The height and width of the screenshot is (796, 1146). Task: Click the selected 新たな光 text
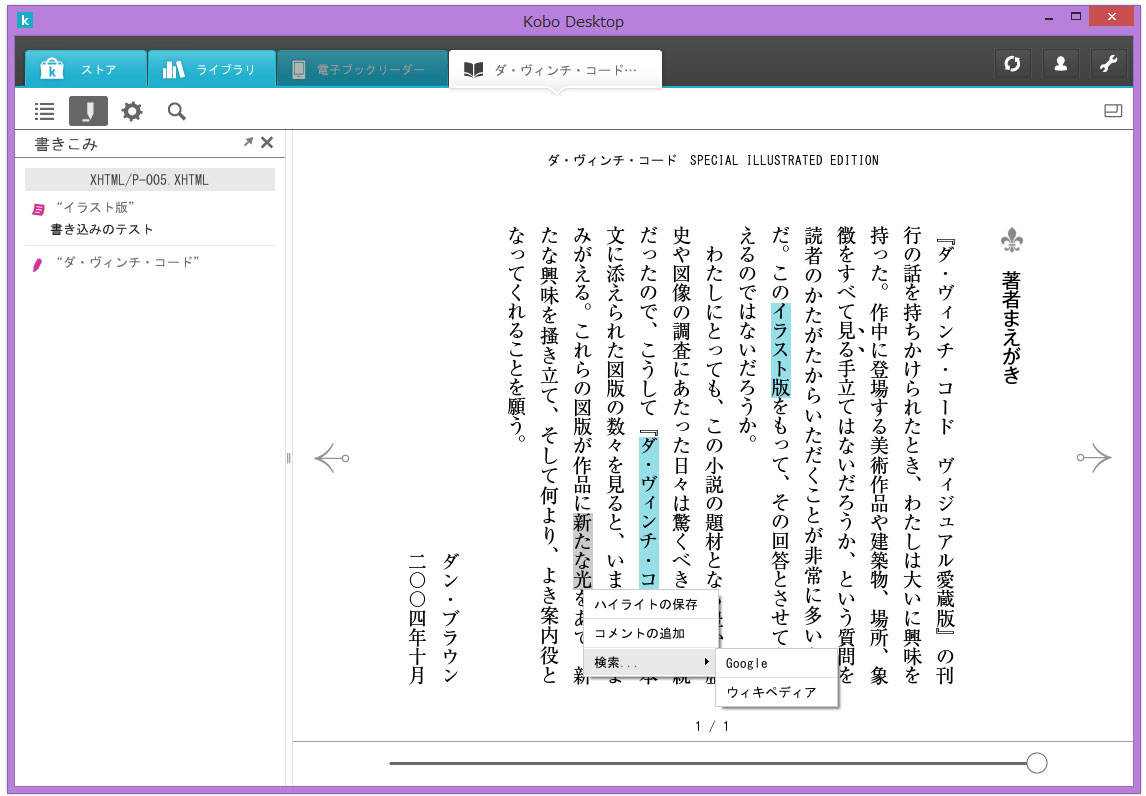(x=583, y=551)
